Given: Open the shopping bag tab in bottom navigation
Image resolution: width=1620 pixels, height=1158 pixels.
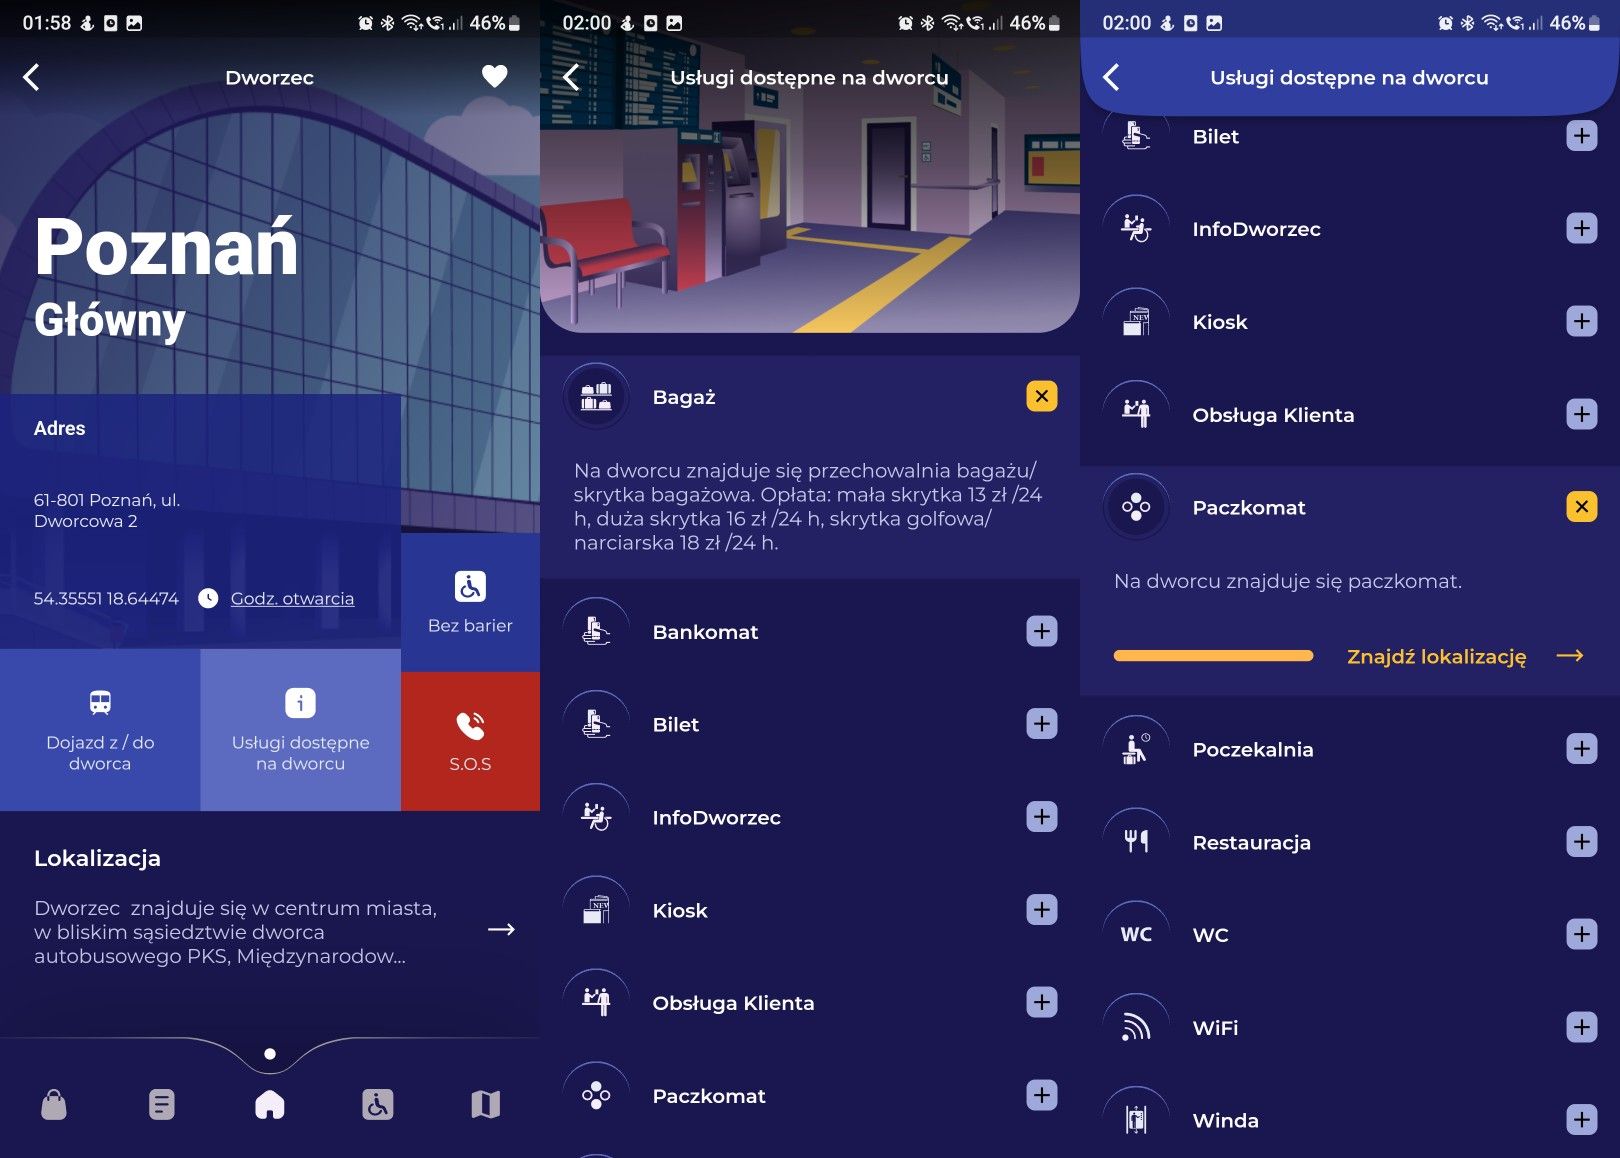Looking at the screenshot, I should pos(54,1105).
